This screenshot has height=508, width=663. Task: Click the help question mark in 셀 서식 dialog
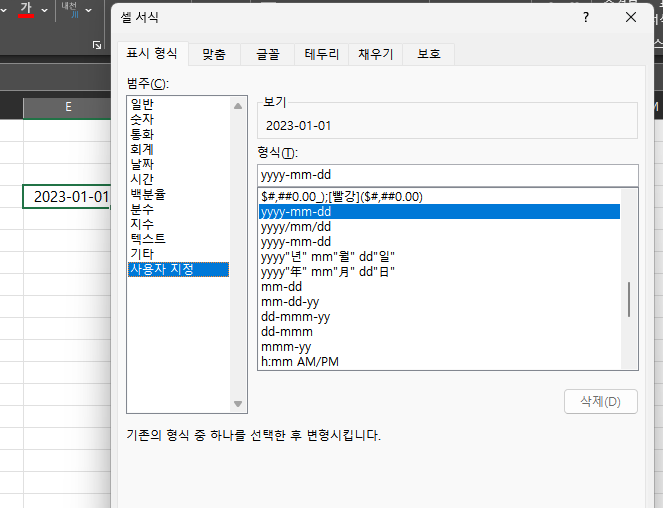click(x=586, y=17)
